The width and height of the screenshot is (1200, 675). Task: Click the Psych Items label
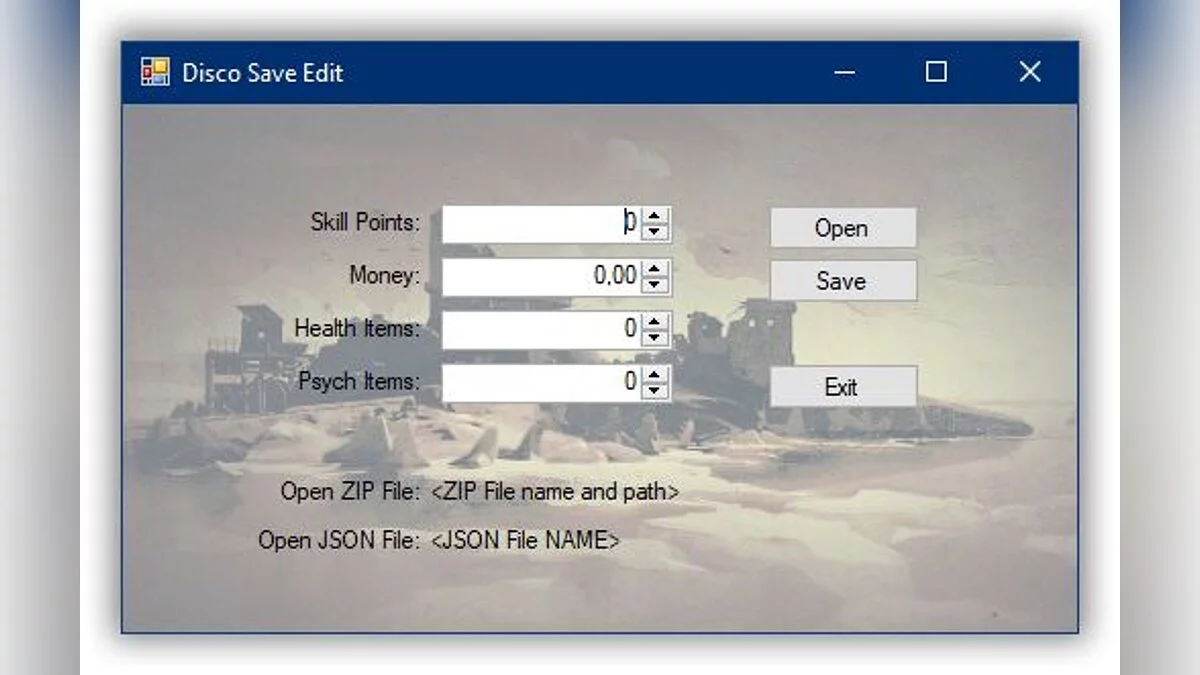360,381
